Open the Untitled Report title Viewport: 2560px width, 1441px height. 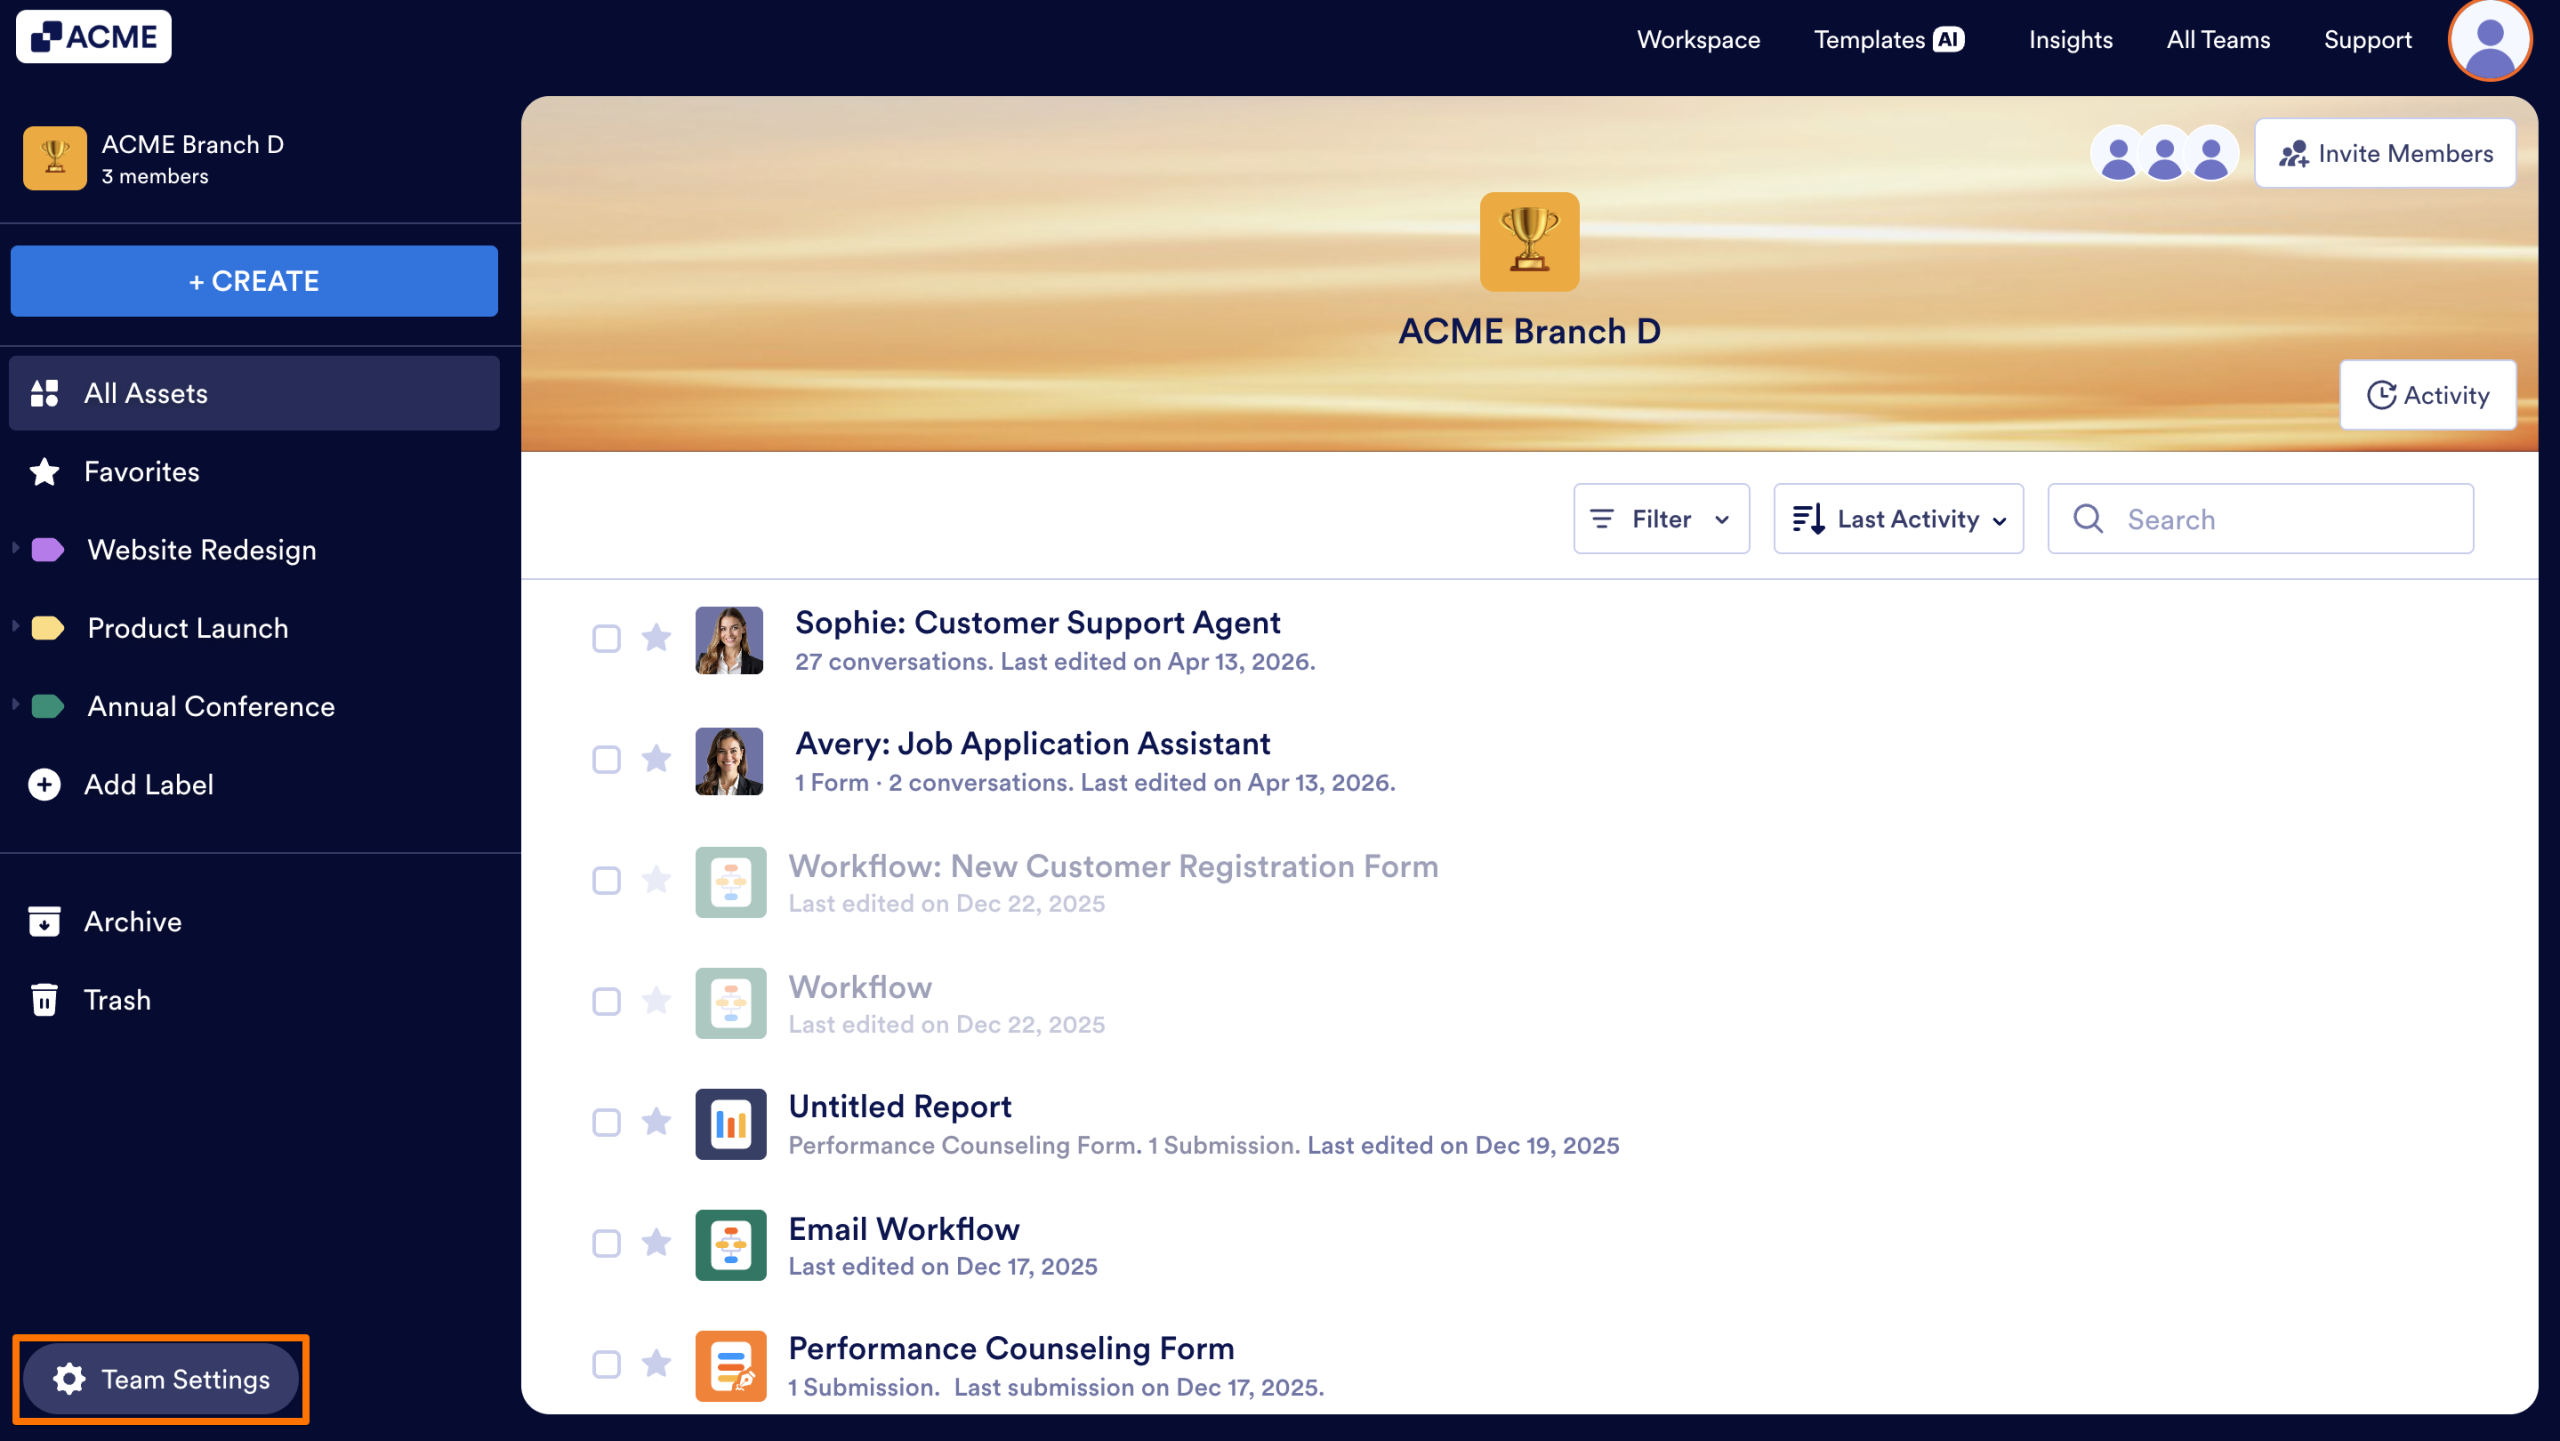pyautogui.click(x=900, y=1106)
